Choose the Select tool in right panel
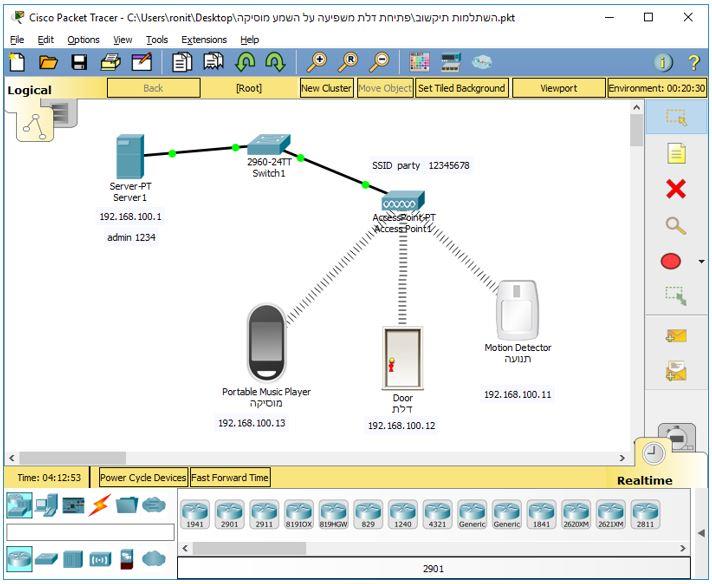This screenshot has height=584, width=712. pos(676,117)
